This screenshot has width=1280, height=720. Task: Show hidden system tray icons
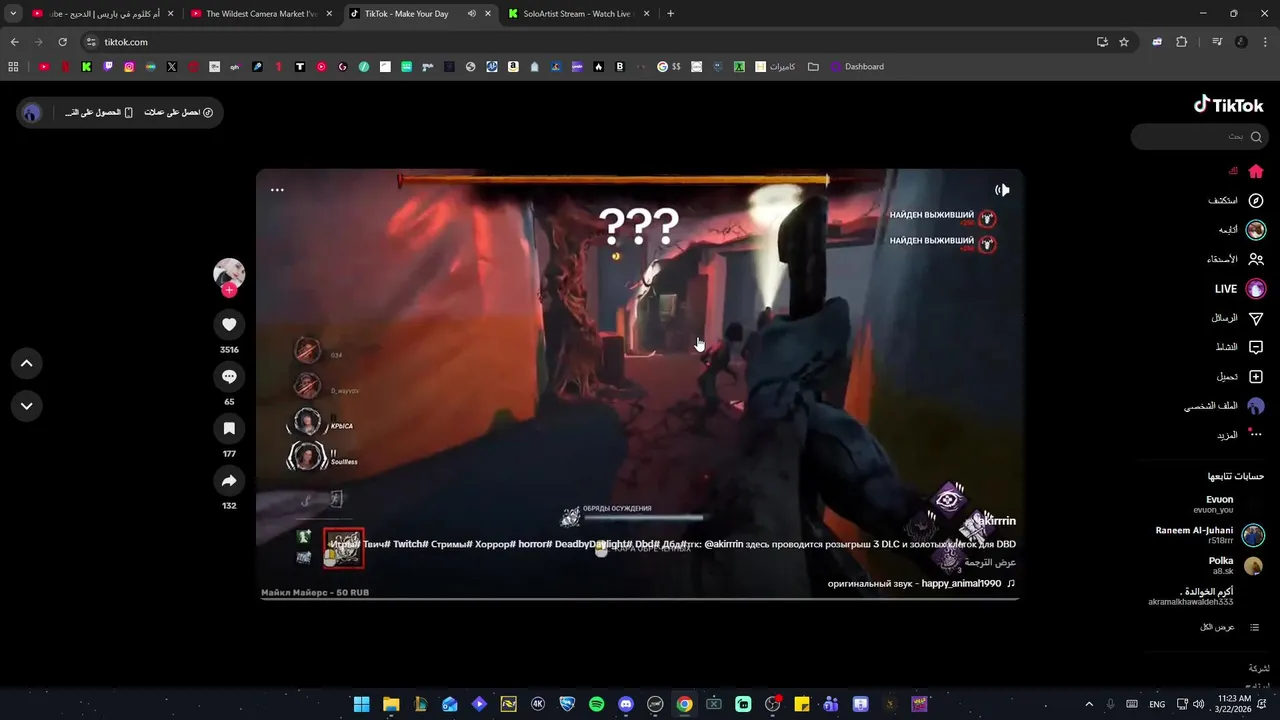1089,704
